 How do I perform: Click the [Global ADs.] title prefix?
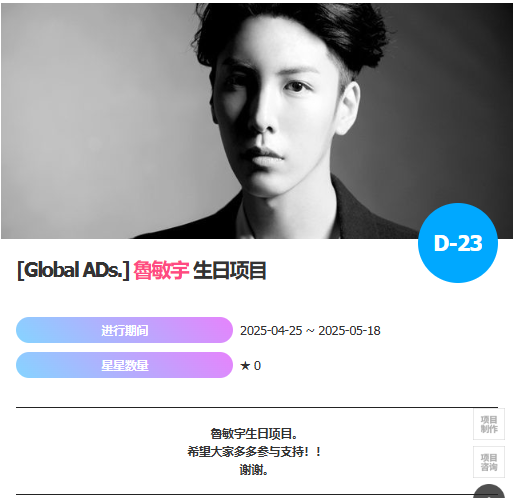coord(73,270)
